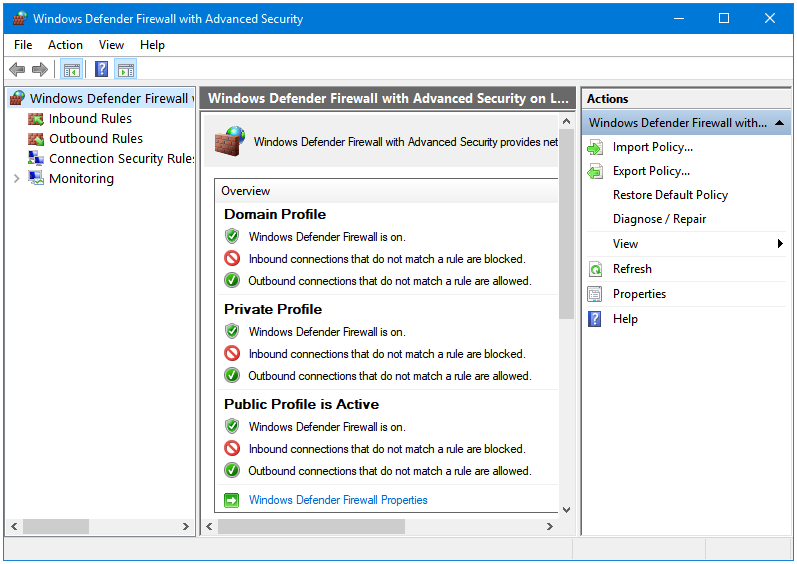This screenshot has height=564, width=797.
Task: Click center pane scroll up arrow
Action: [566, 121]
